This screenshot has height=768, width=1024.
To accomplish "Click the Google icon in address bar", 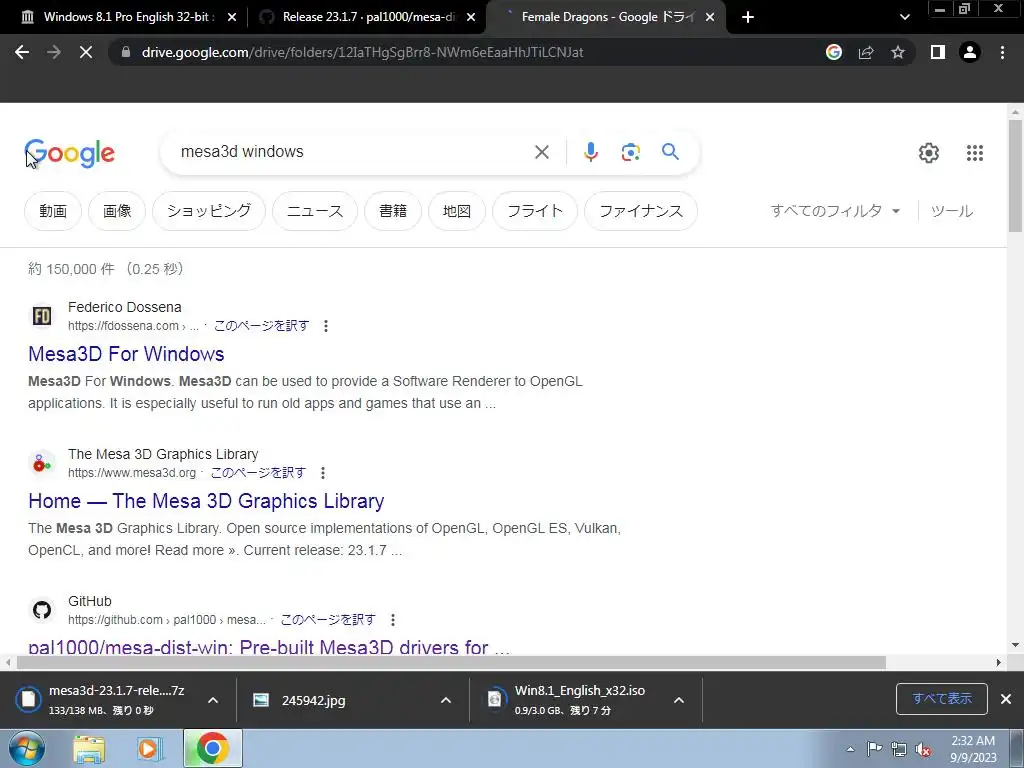I will (x=834, y=52).
